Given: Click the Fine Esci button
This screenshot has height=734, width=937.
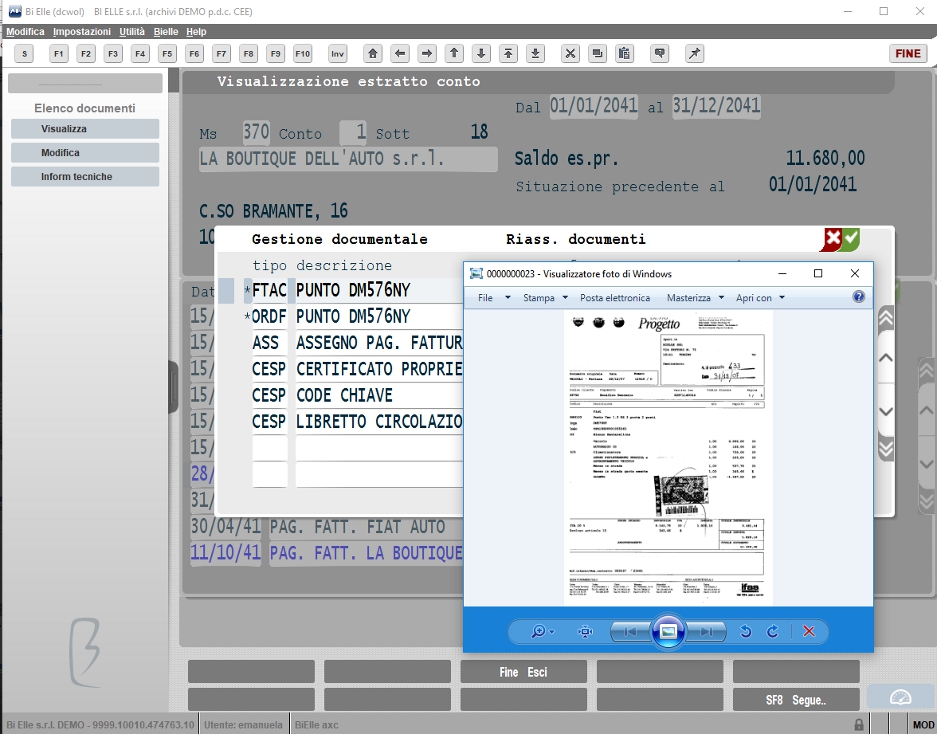Looking at the screenshot, I should (x=523, y=672).
